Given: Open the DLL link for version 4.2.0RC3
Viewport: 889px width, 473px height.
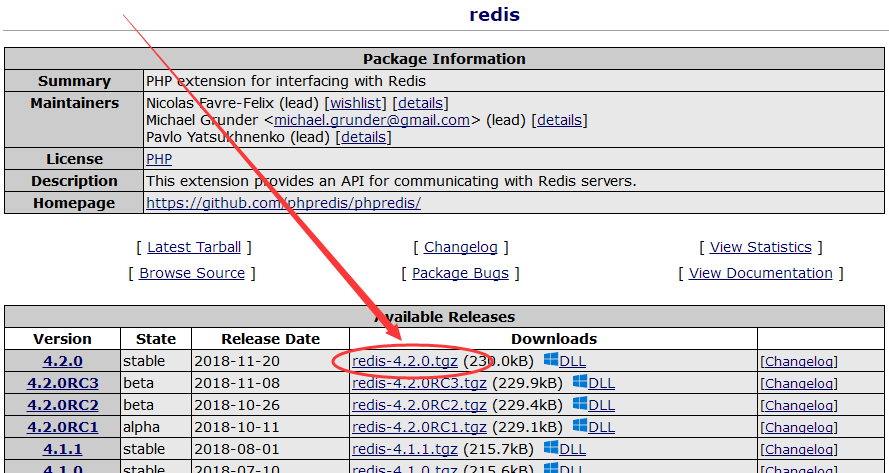Looking at the screenshot, I should [x=602, y=383].
